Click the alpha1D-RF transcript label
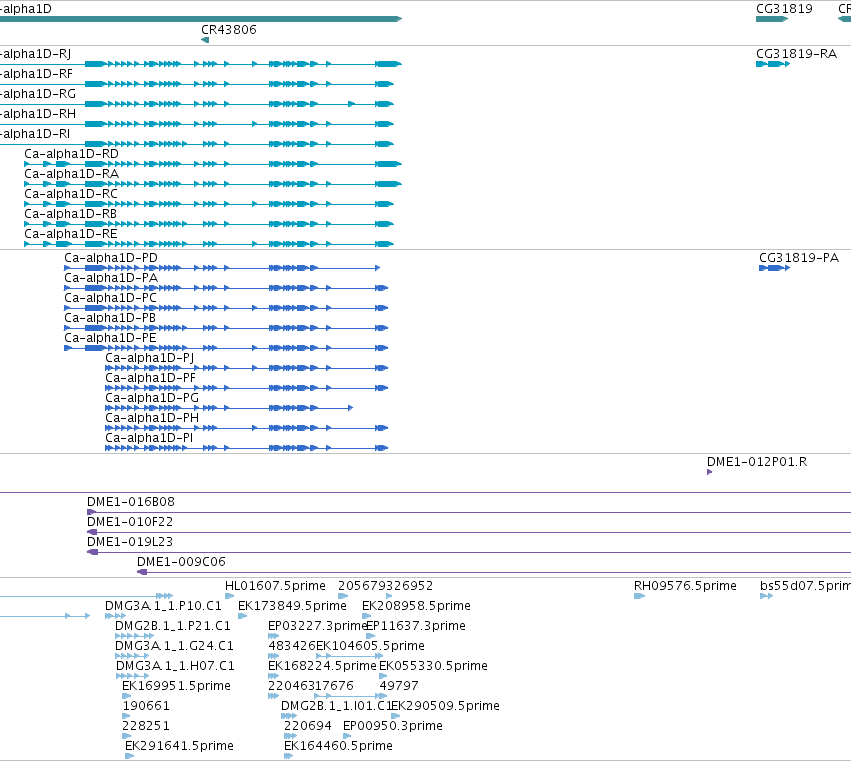The height and width of the screenshot is (761, 851). [36, 74]
